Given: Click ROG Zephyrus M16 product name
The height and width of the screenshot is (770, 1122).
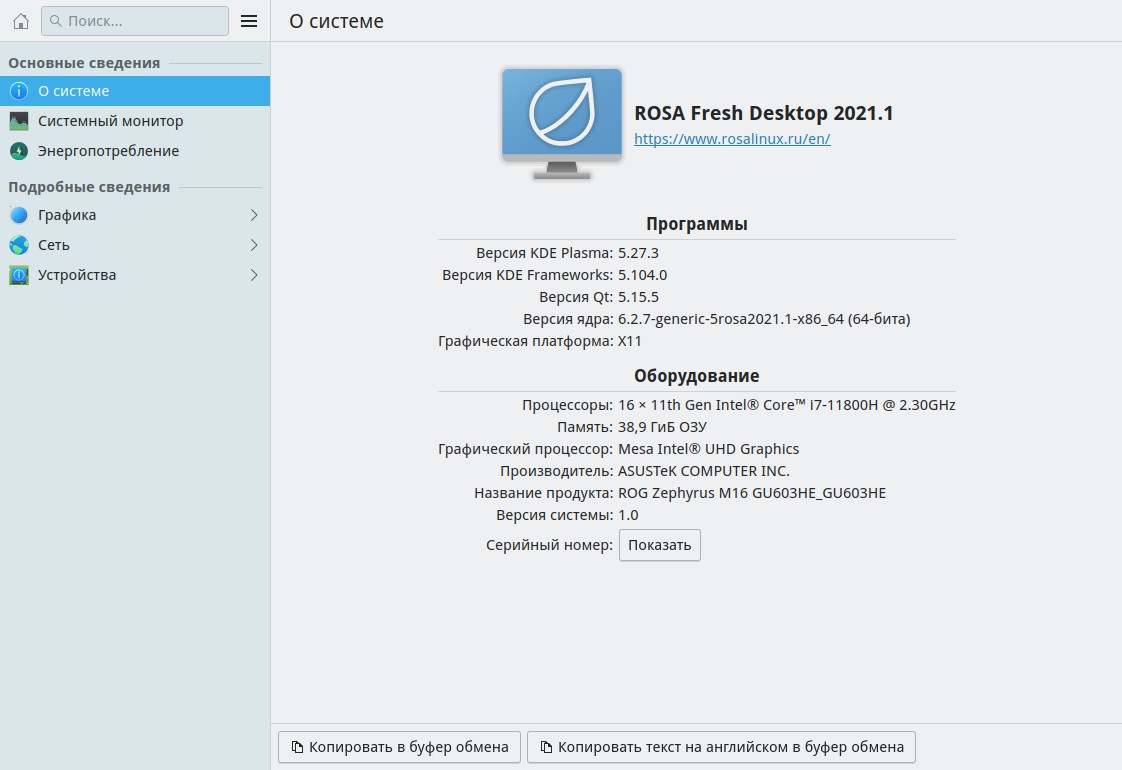Looking at the screenshot, I should point(752,493).
